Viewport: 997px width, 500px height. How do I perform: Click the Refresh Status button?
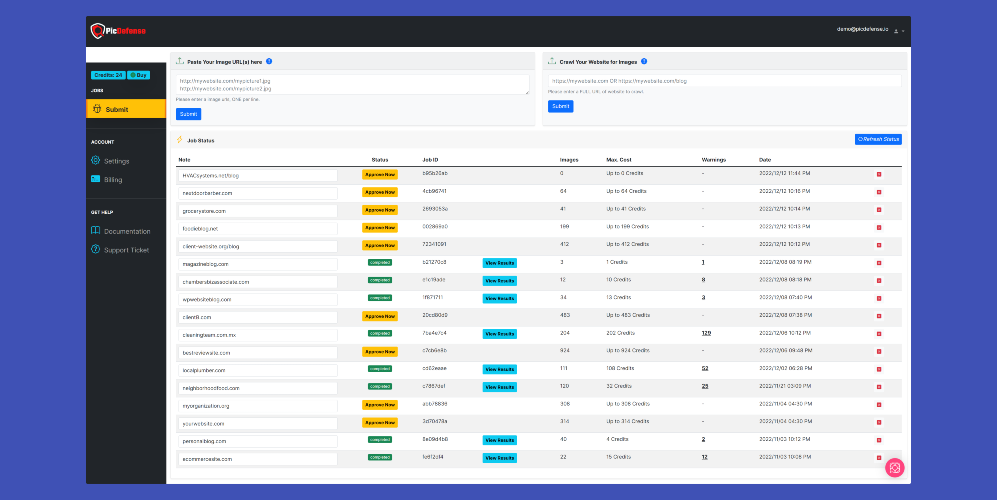(x=878, y=139)
